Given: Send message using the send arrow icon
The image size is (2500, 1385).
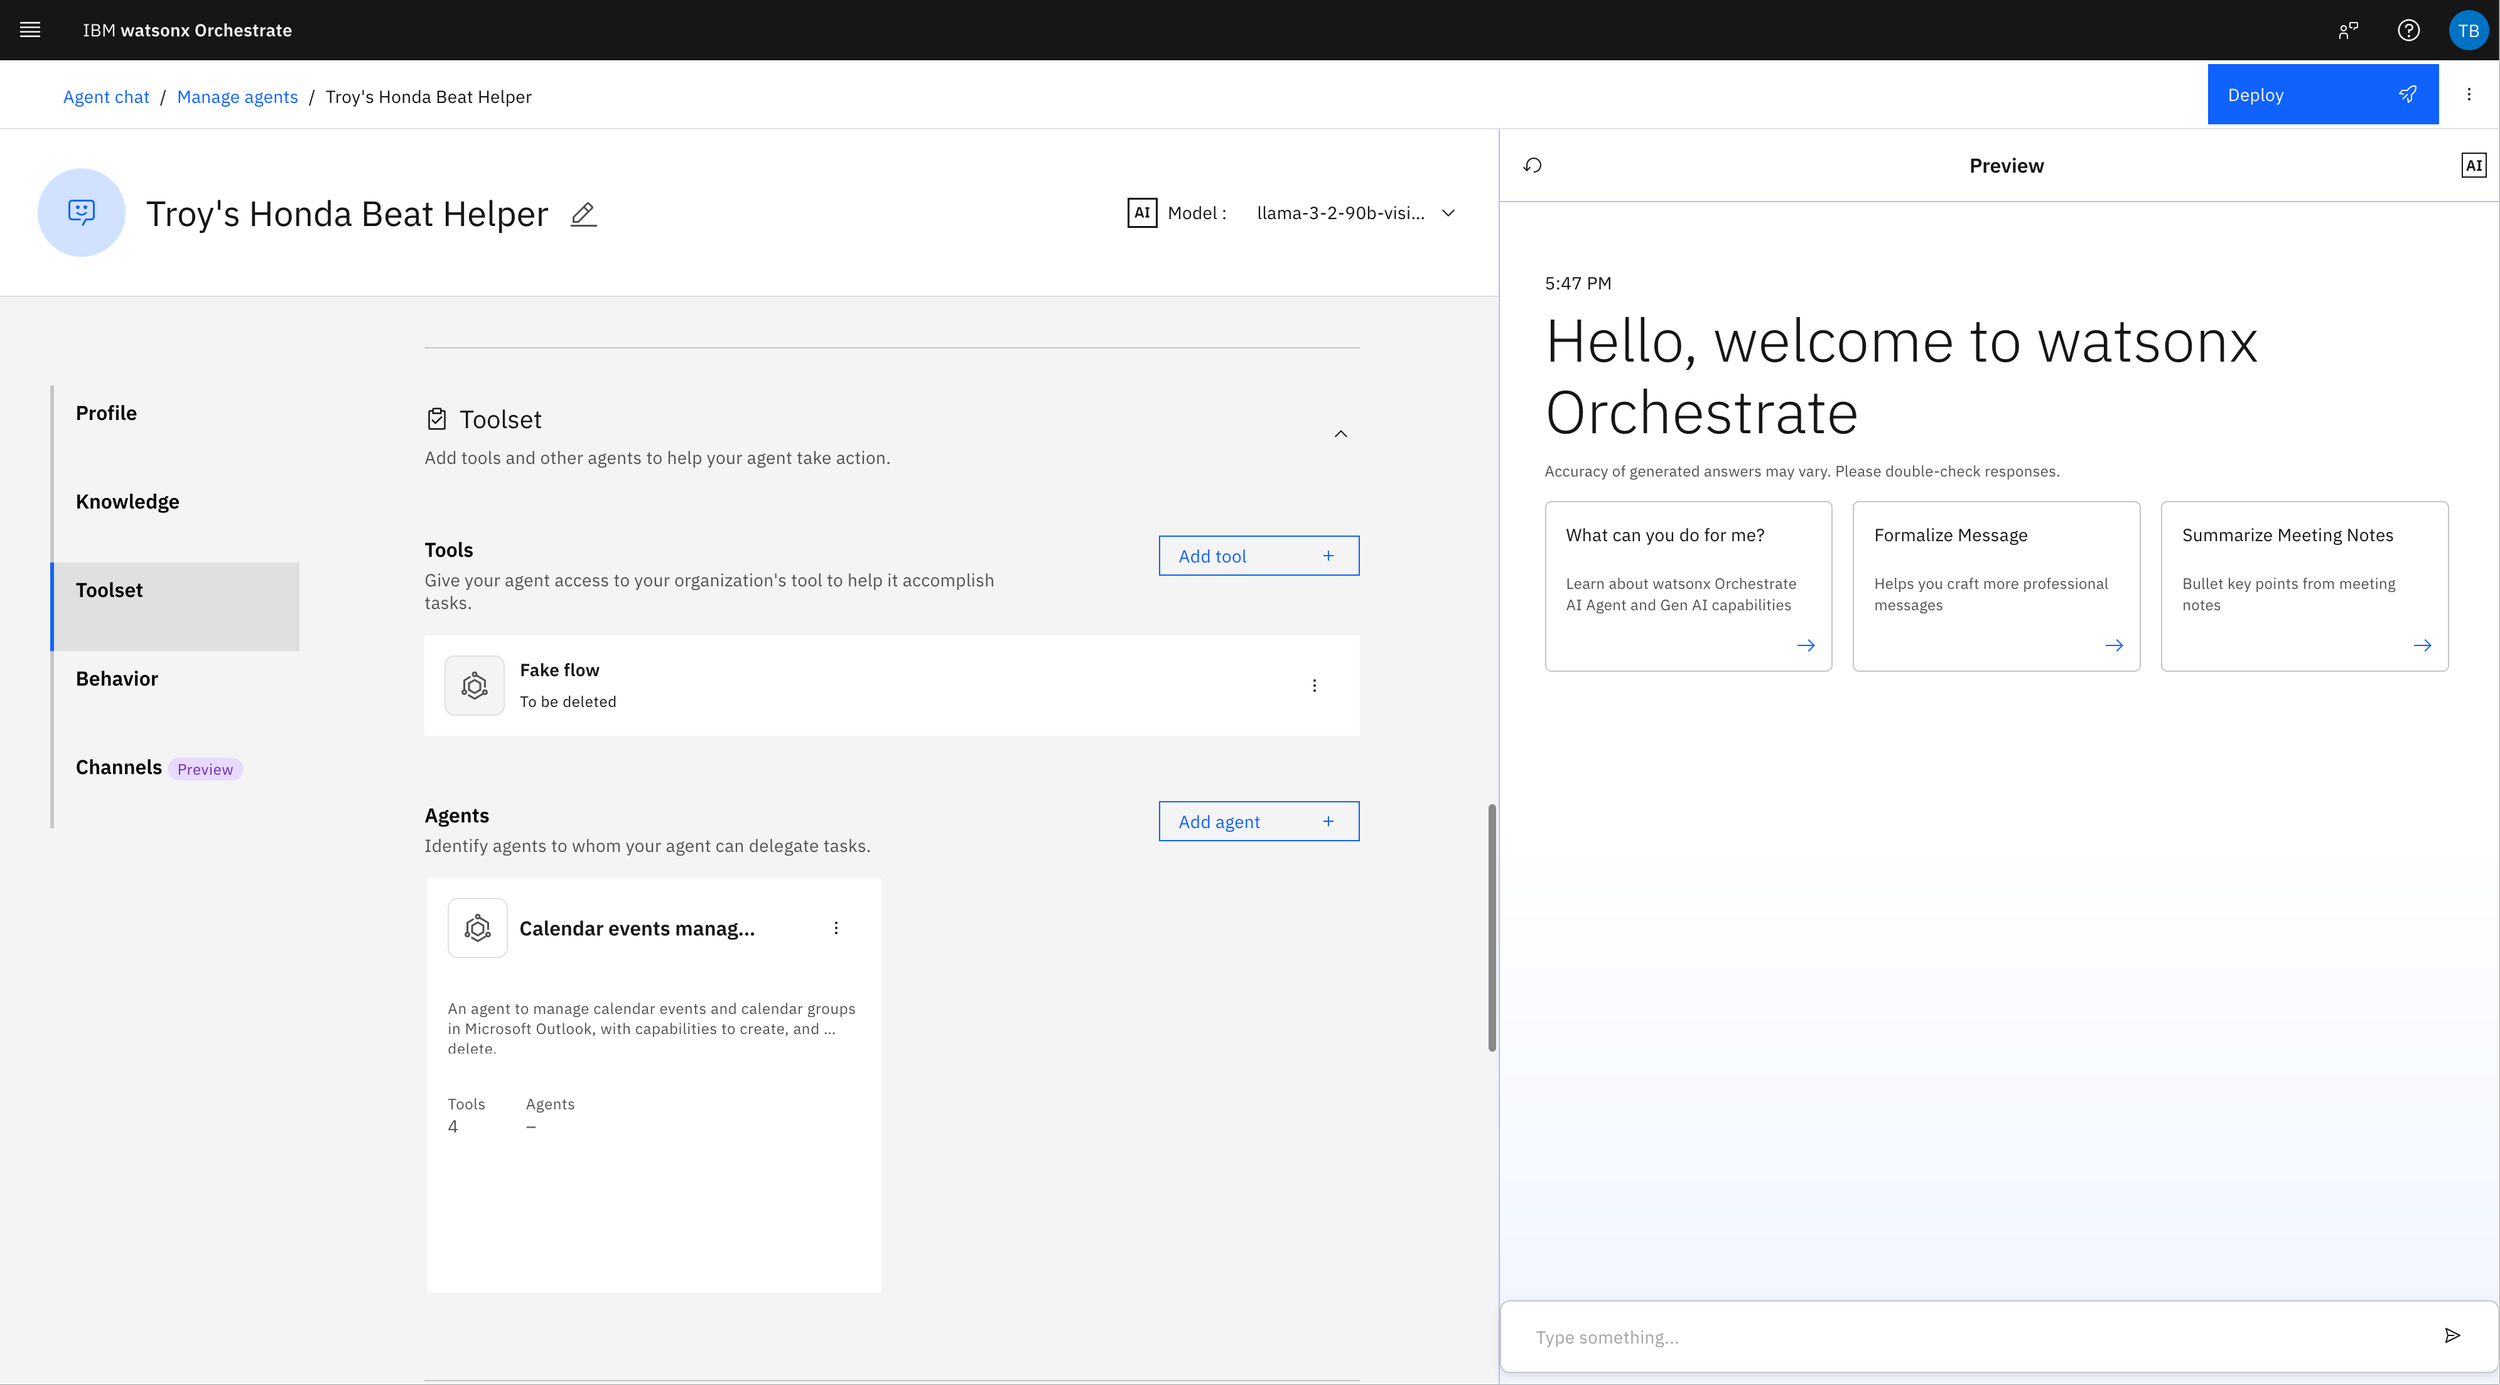Looking at the screenshot, I should point(2452,1336).
